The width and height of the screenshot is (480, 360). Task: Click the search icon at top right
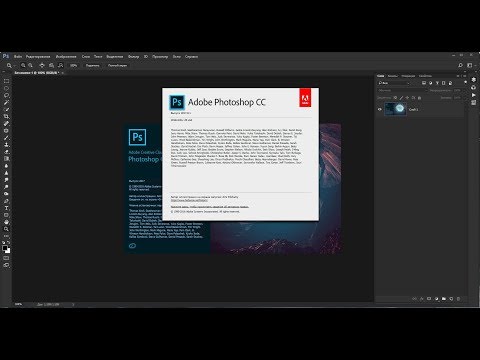tap(460, 65)
